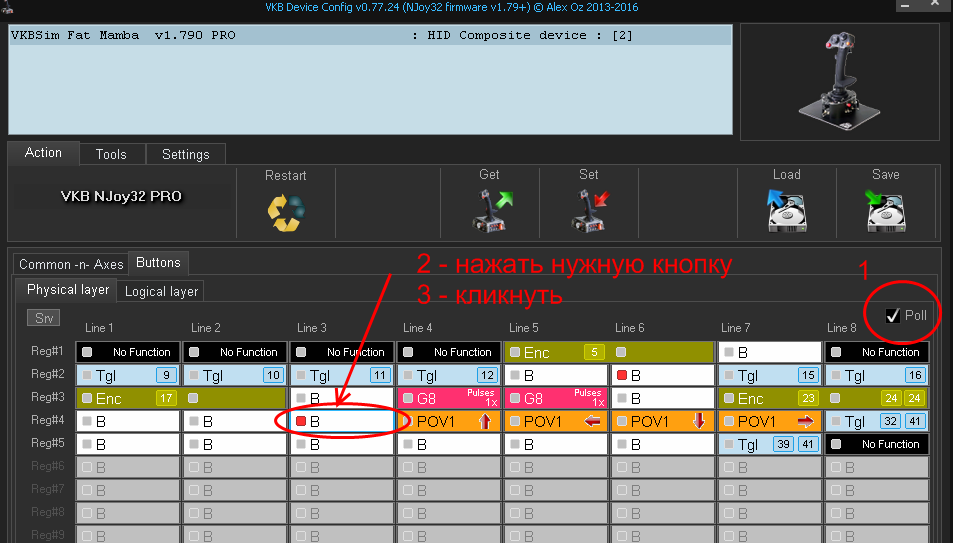Click the Enc 17 cell in Line 1
Image resolution: width=953 pixels, height=543 pixels.
[128, 398]
